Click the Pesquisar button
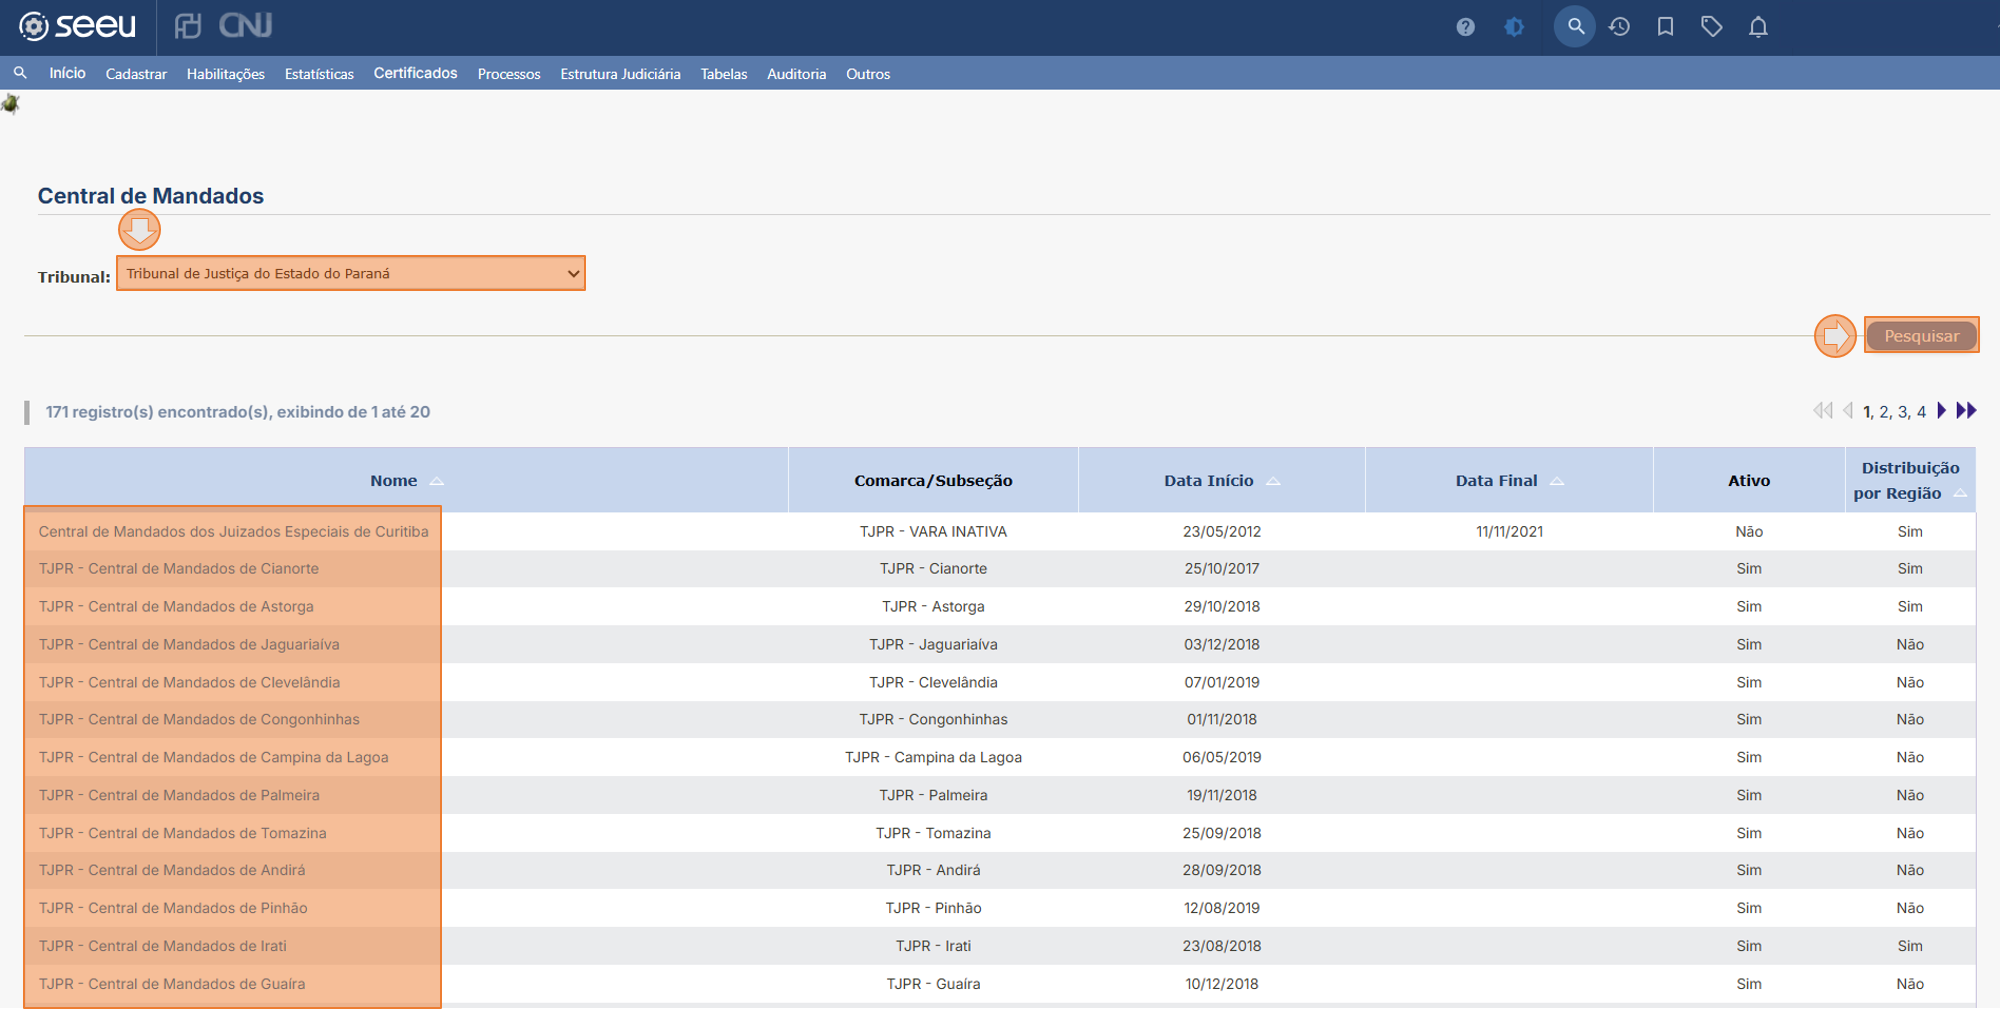The width and height of the screenshot is (2000, 1009). point(1921,336)
